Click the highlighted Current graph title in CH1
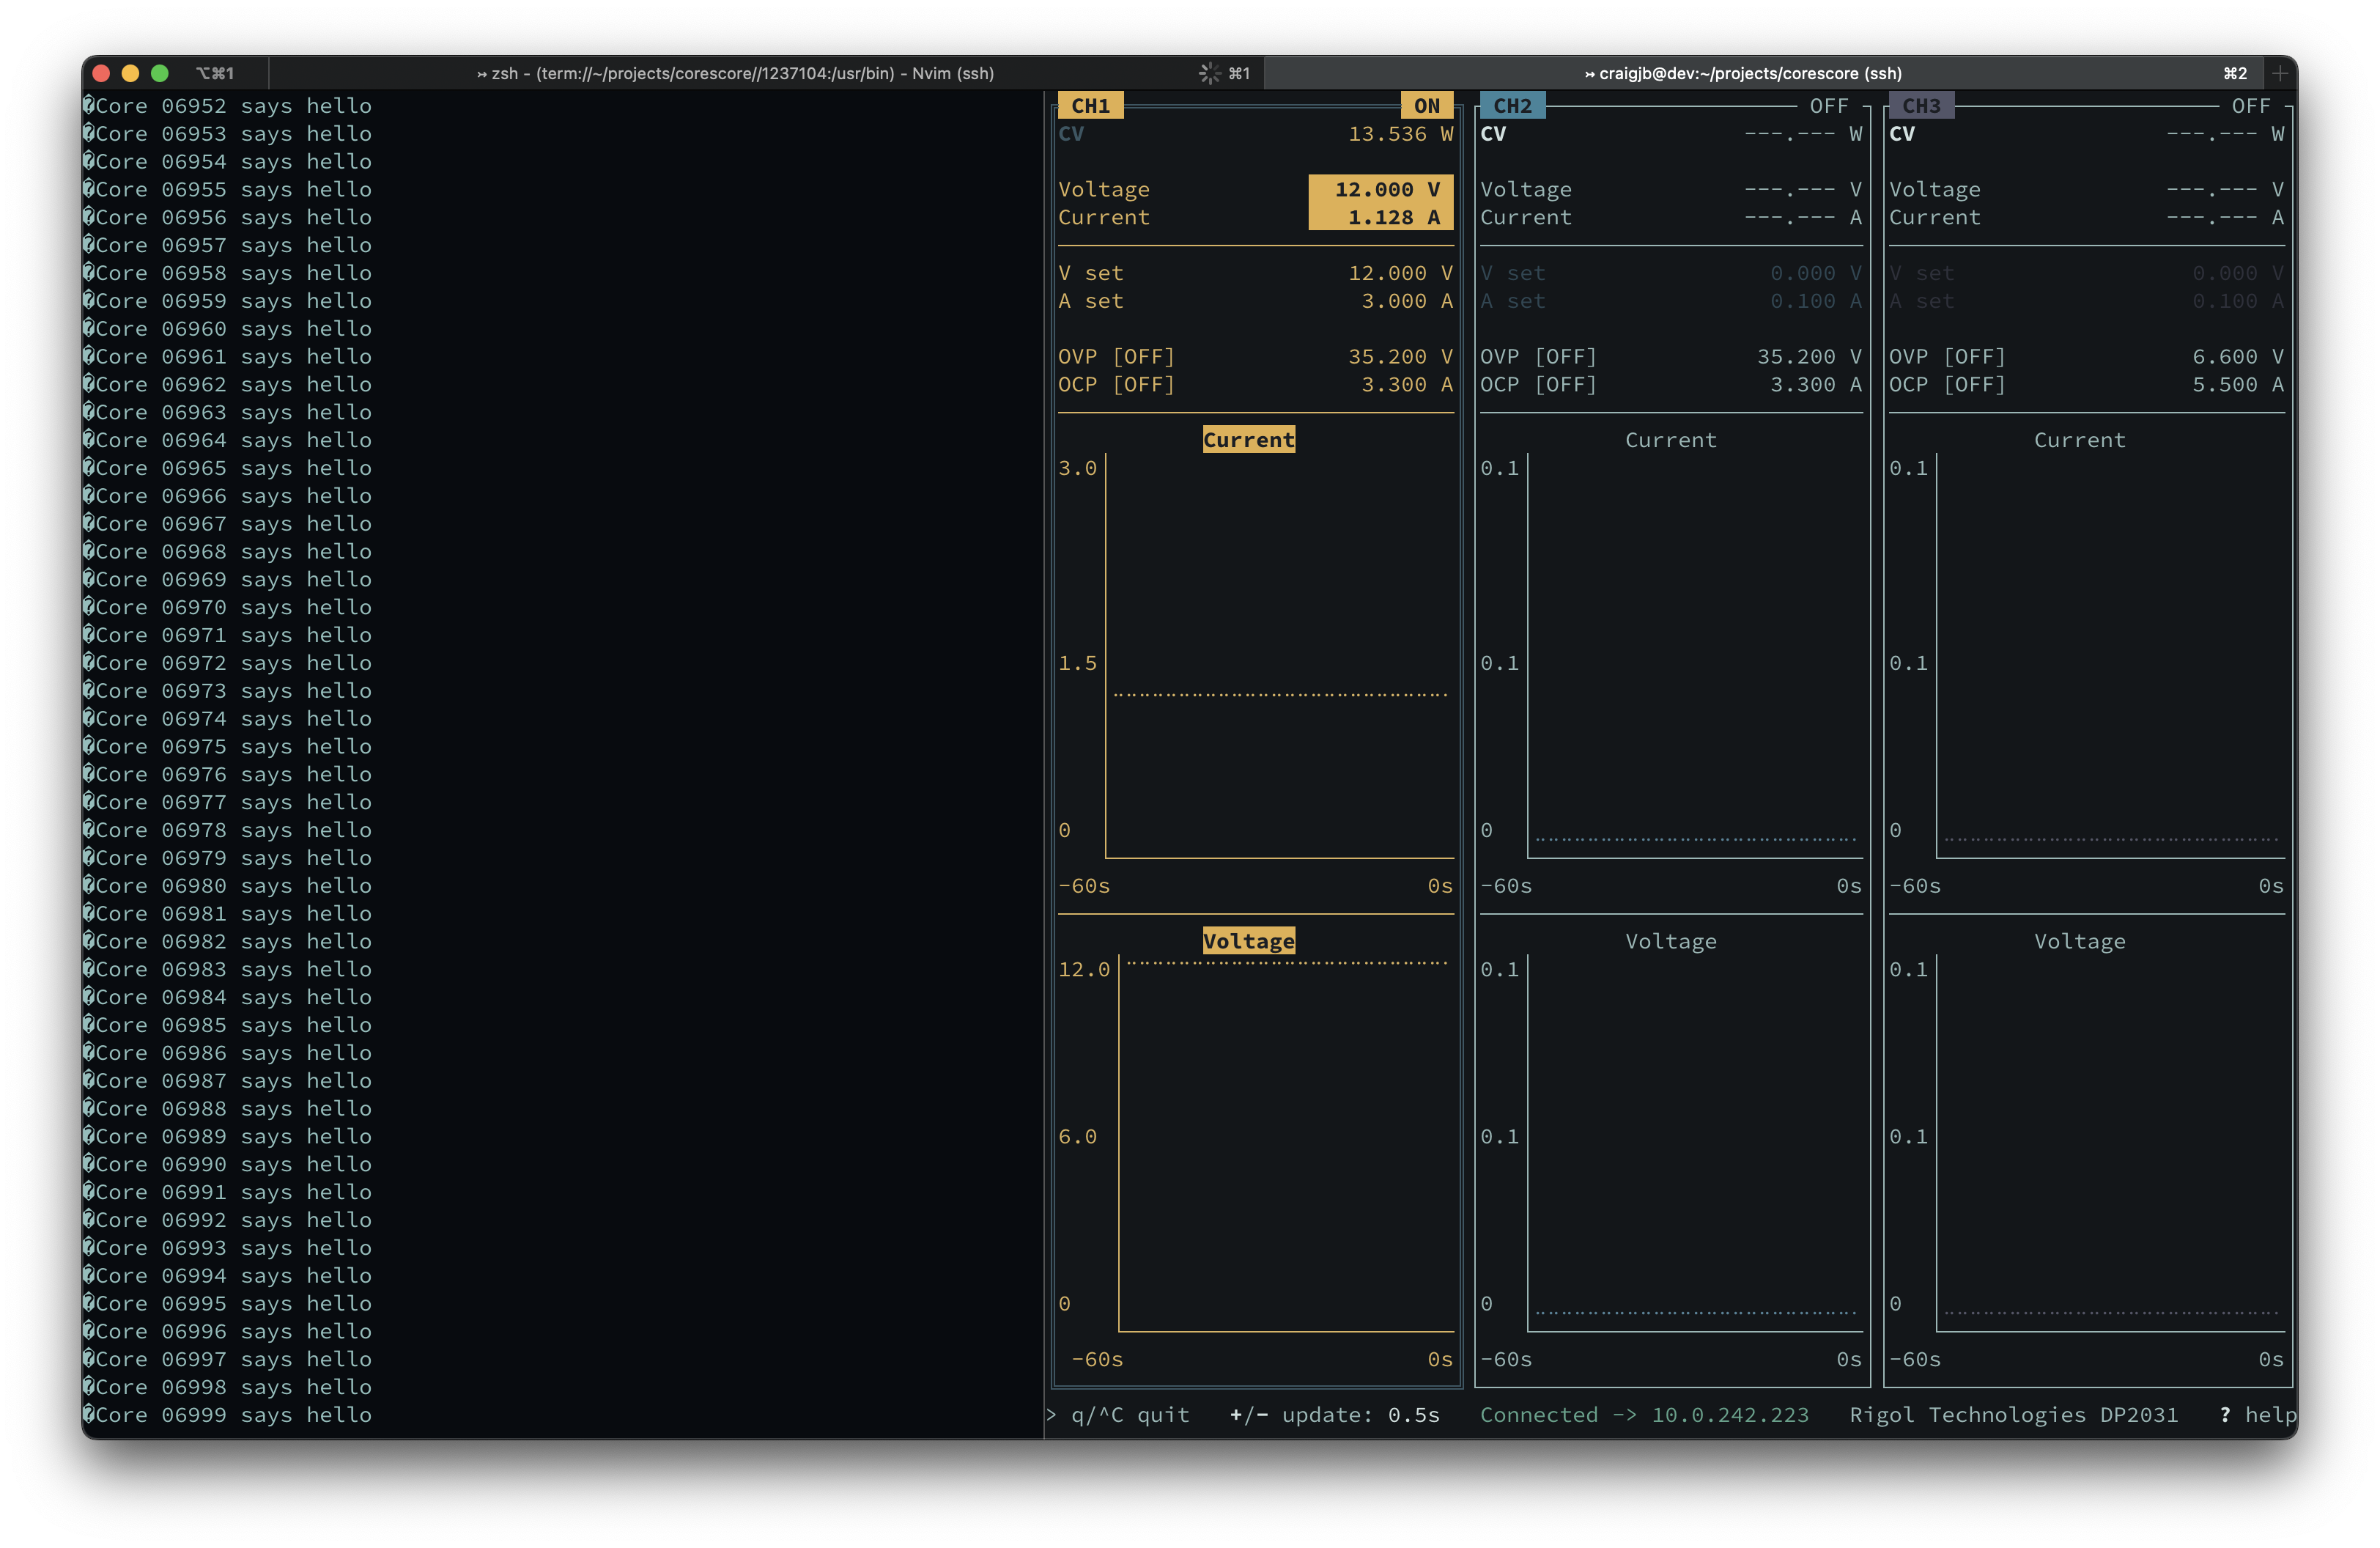The height and width of the screenshot is (1548, 2380). [1248, 440]
